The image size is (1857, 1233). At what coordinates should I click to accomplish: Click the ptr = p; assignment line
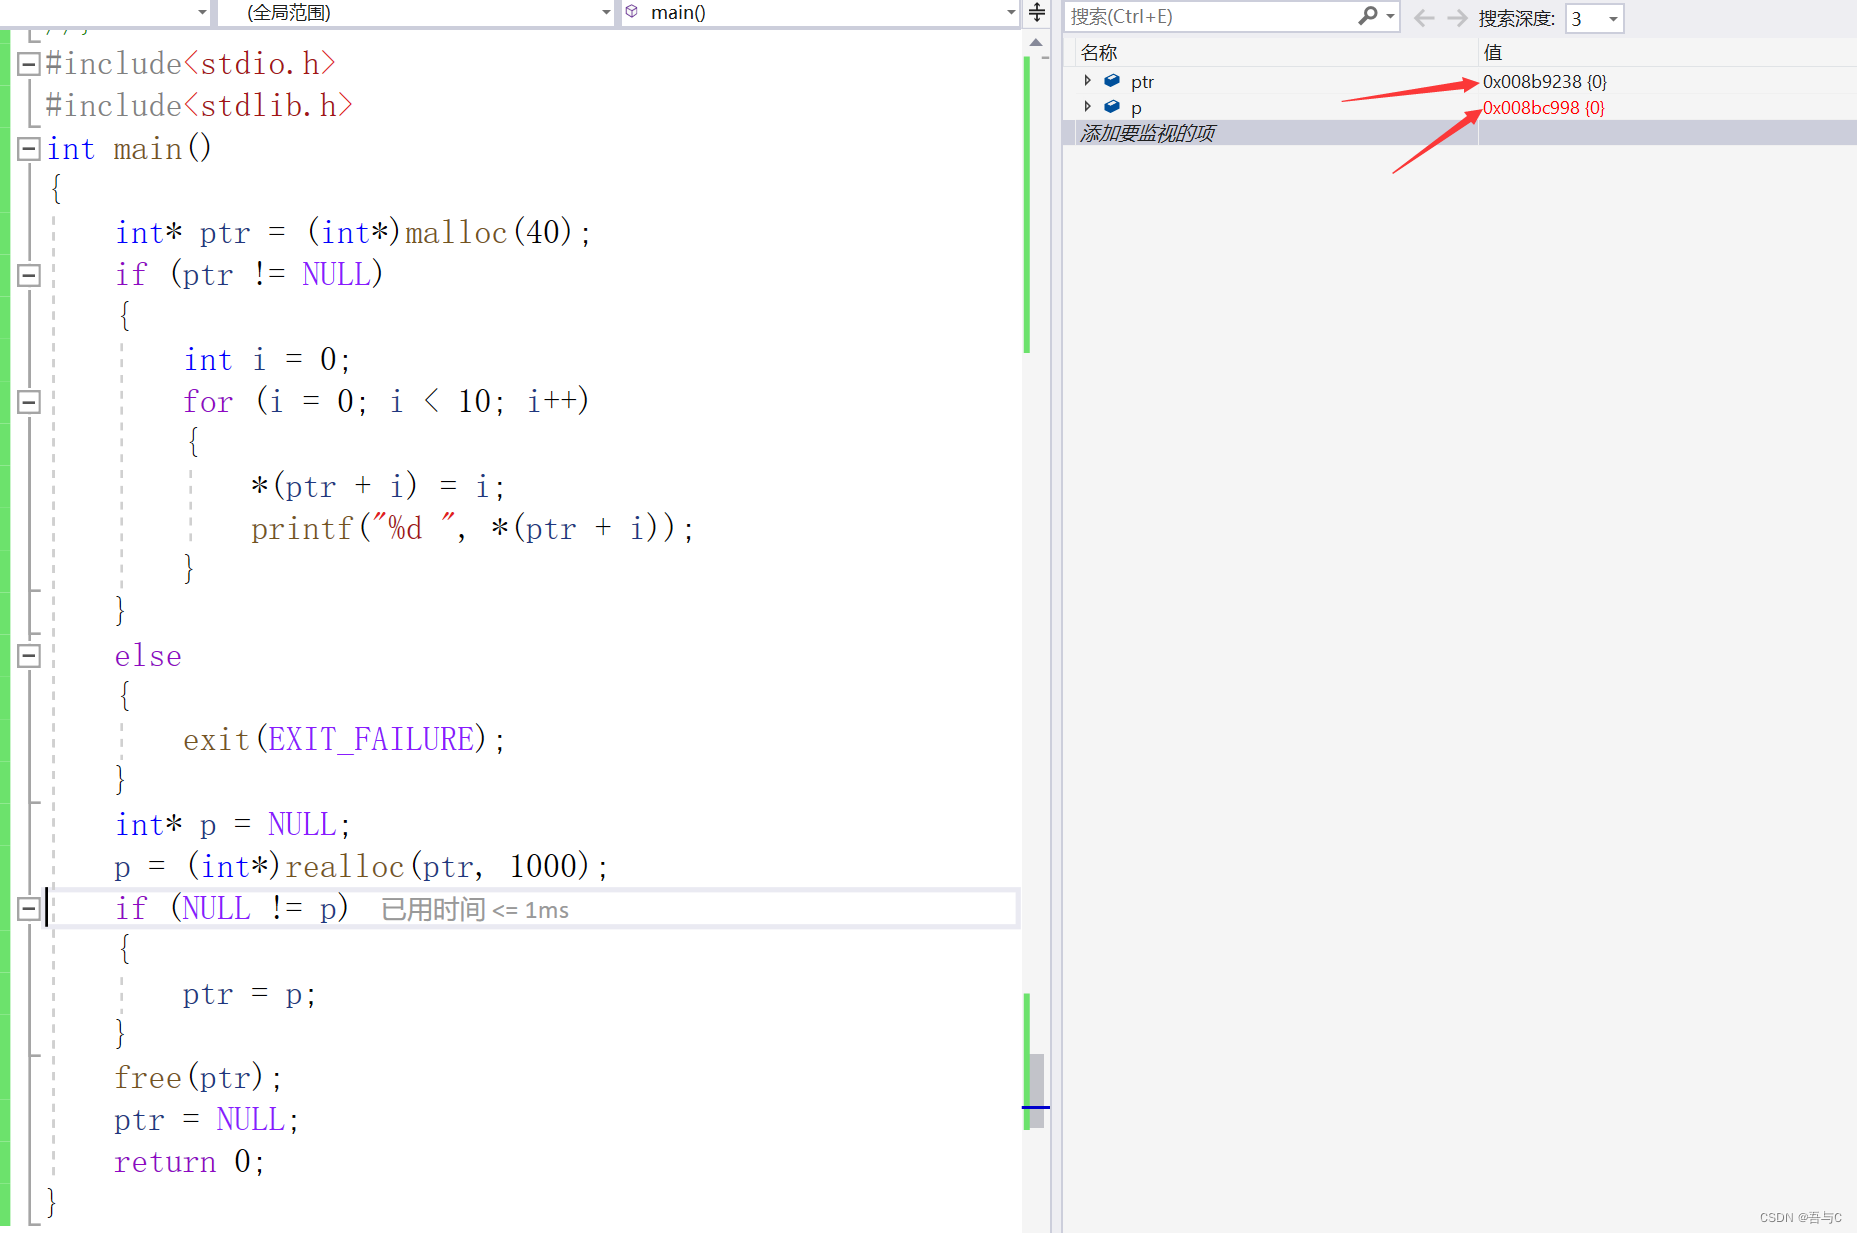pyautogui.click(x=249, y=994)
